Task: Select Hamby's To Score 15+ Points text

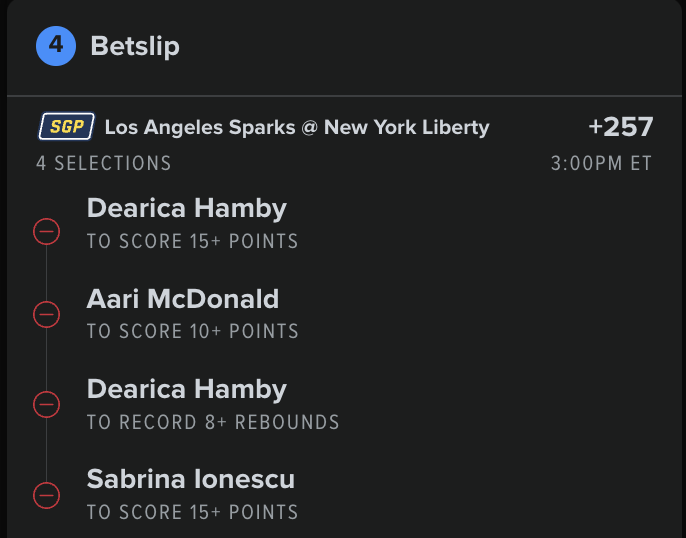Action: [x=192, y=241]
